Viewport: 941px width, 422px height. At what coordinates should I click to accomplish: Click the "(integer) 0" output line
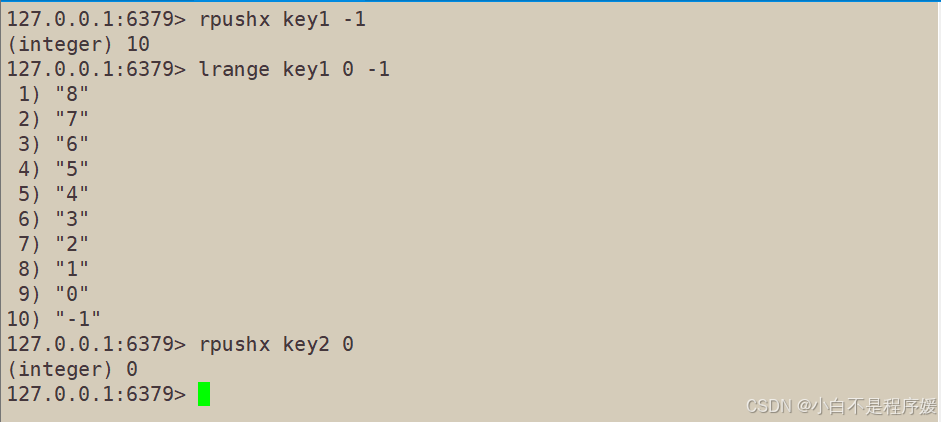[72, 369]
